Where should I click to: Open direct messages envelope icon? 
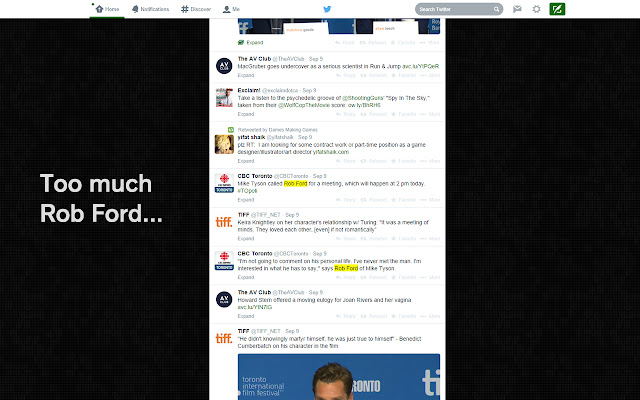pos(517,9)
